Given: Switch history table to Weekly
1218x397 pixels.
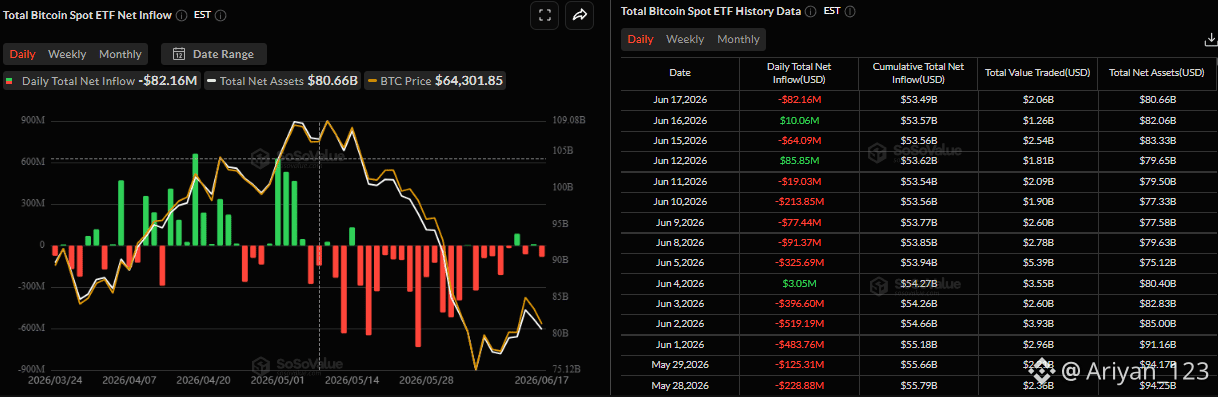Looking at the screenshot, I should pyautogui.click(x=685, y=39).
